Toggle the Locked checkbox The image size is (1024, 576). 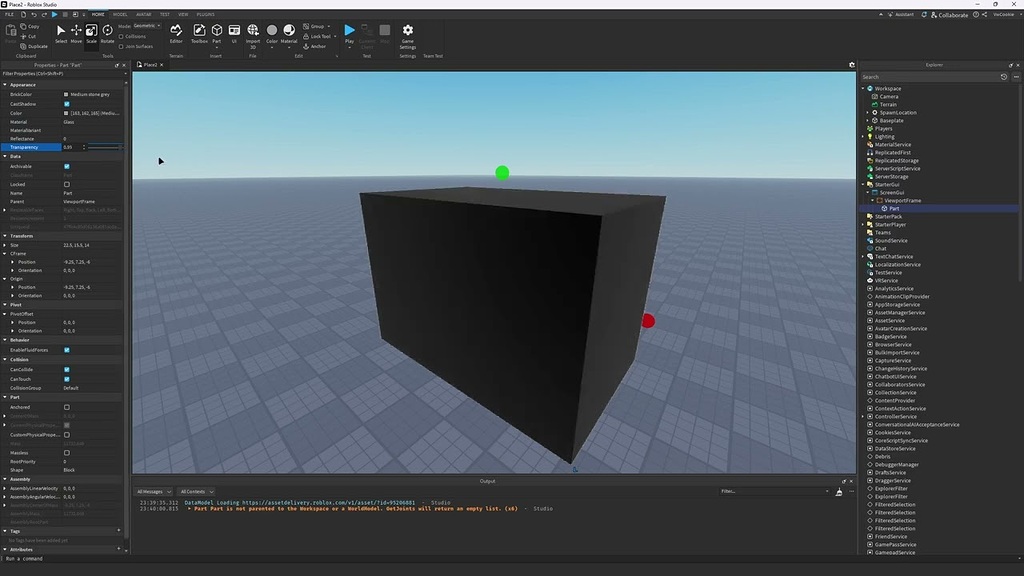point(67,184)
